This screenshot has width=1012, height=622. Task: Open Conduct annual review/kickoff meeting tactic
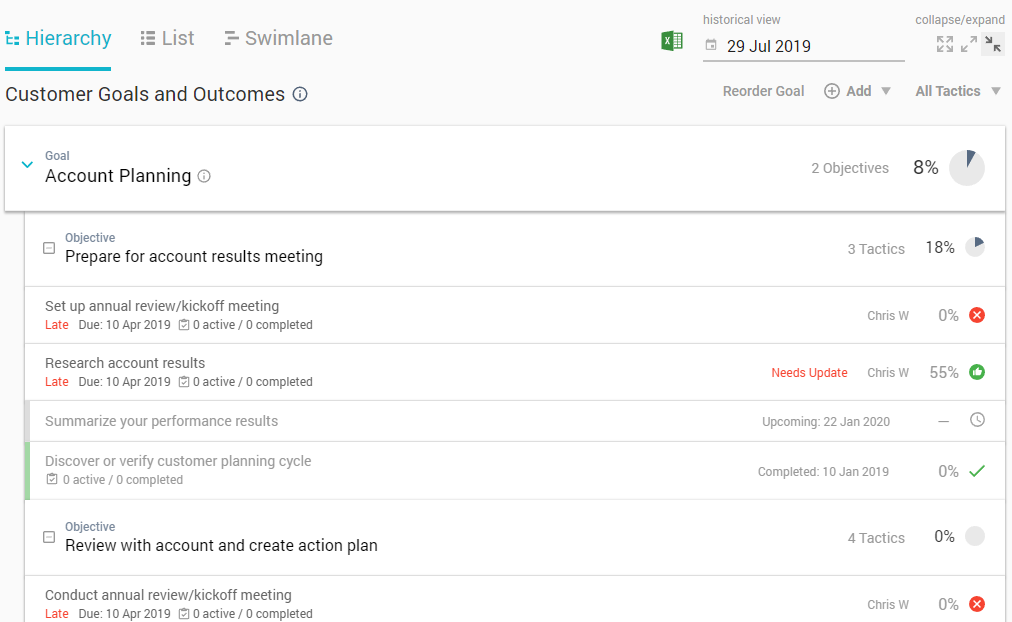click(168, 595)
